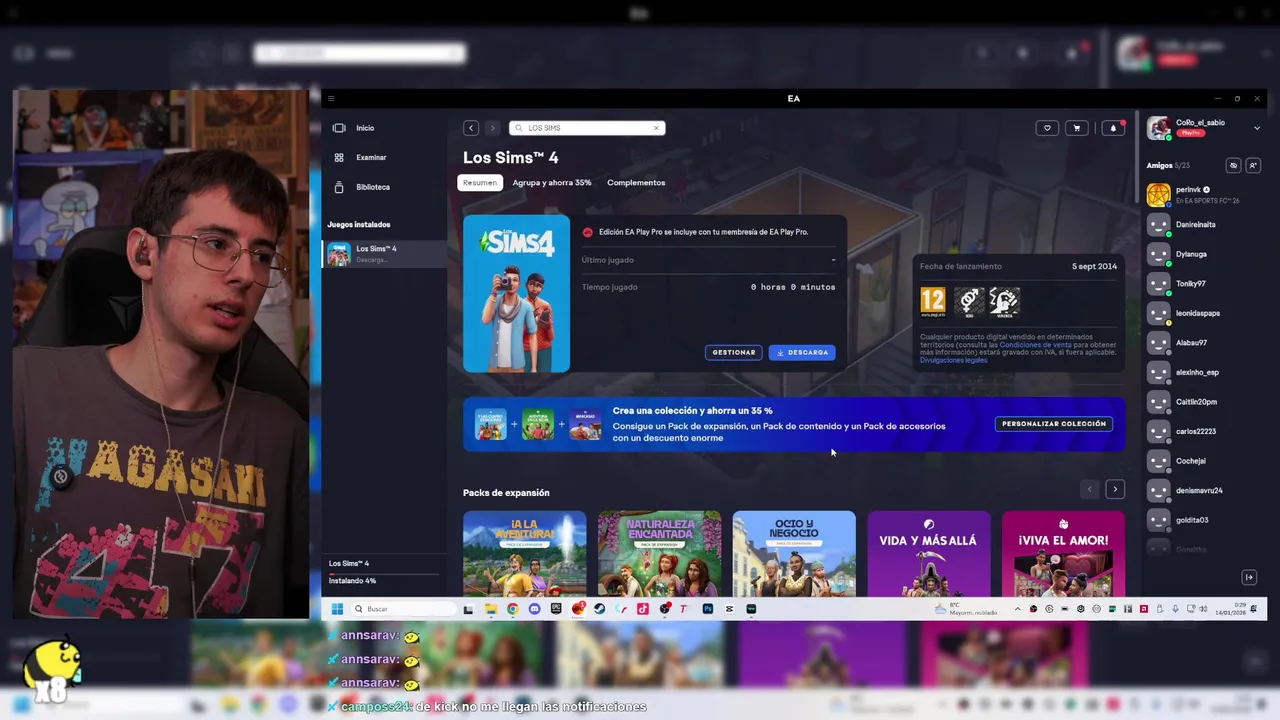Select friend perinvk in friends list
The width and height of the screenshot is (1280, 720).
(x=1202, y=195)
